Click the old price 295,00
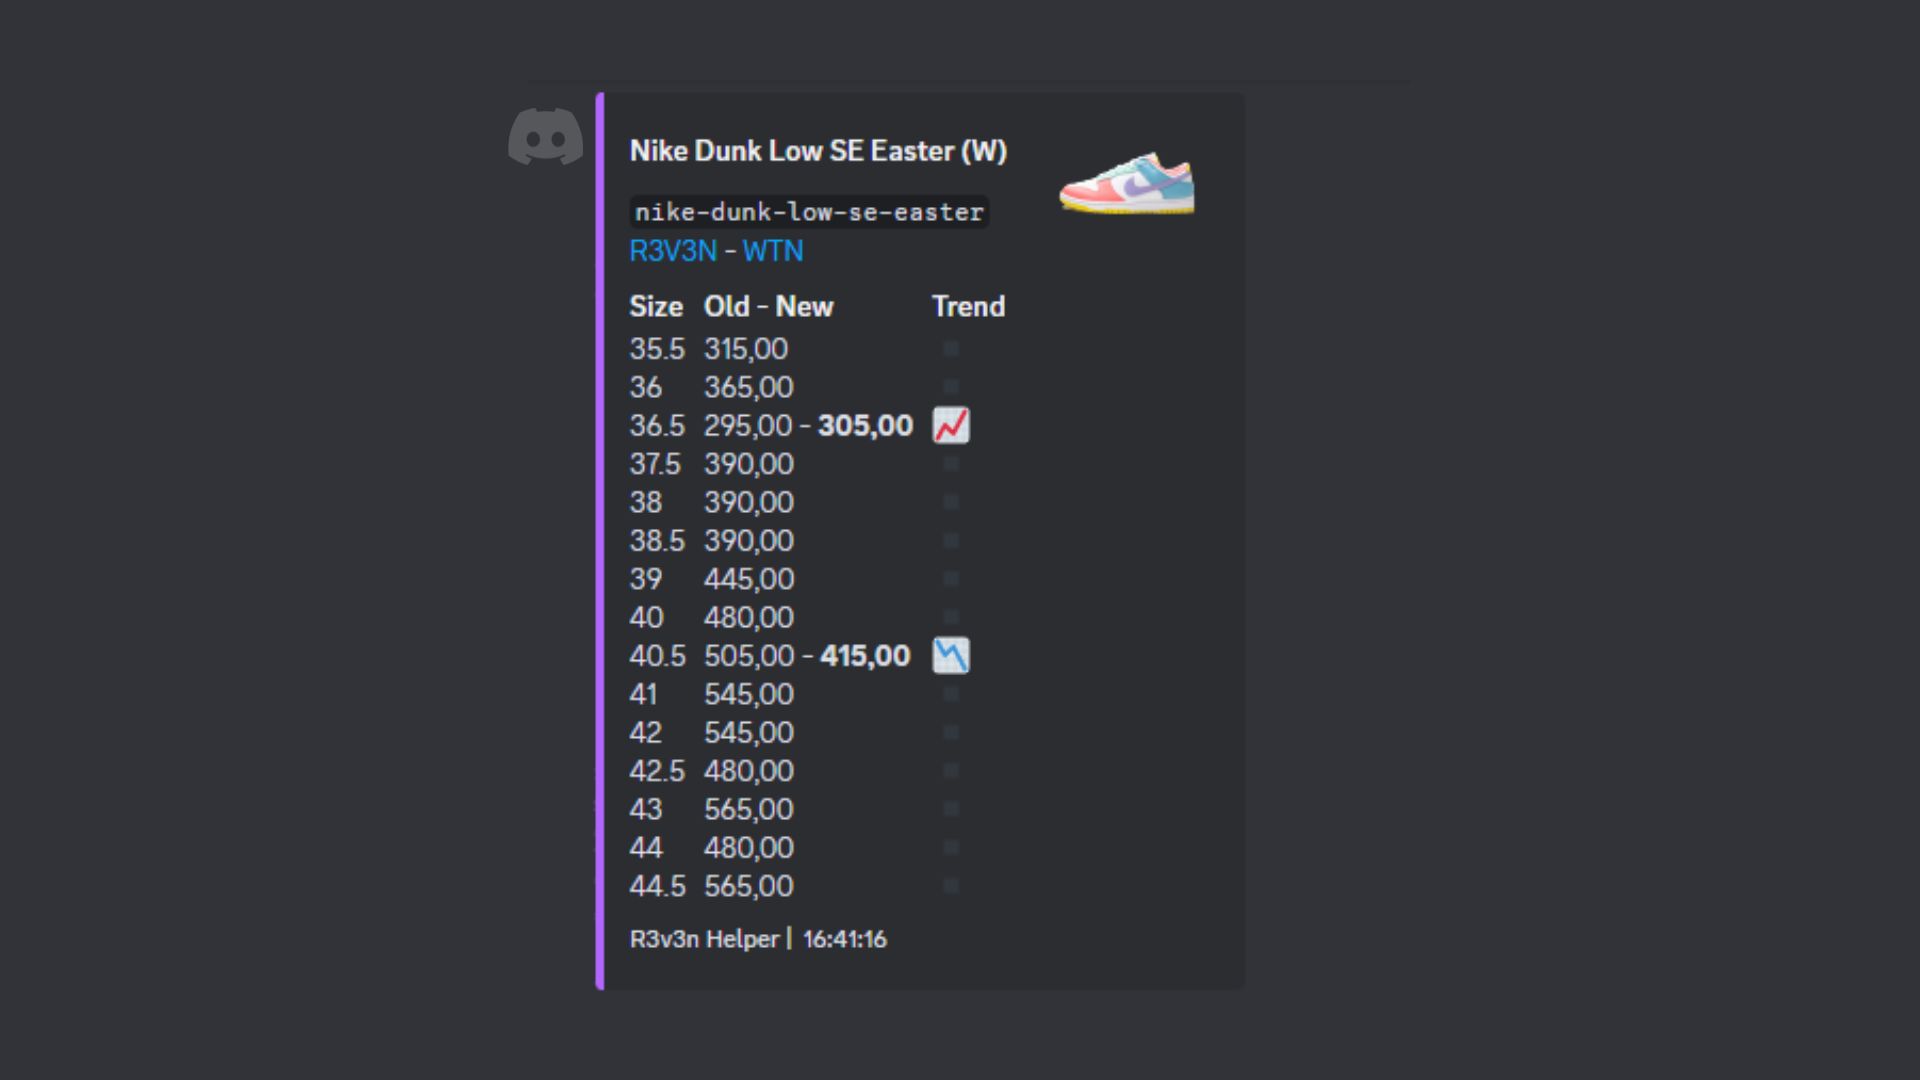The width and height of the screenshot is (1920, 1080). tap(748, 426)
